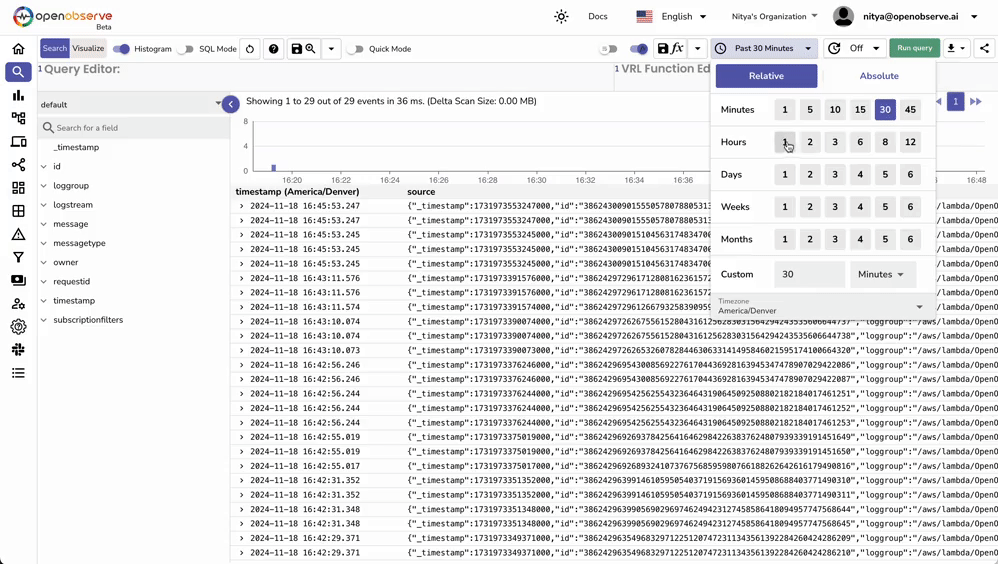998x564 pixels.
Task: Open the funnel filter sidebar icon
Action: (18, 257)
